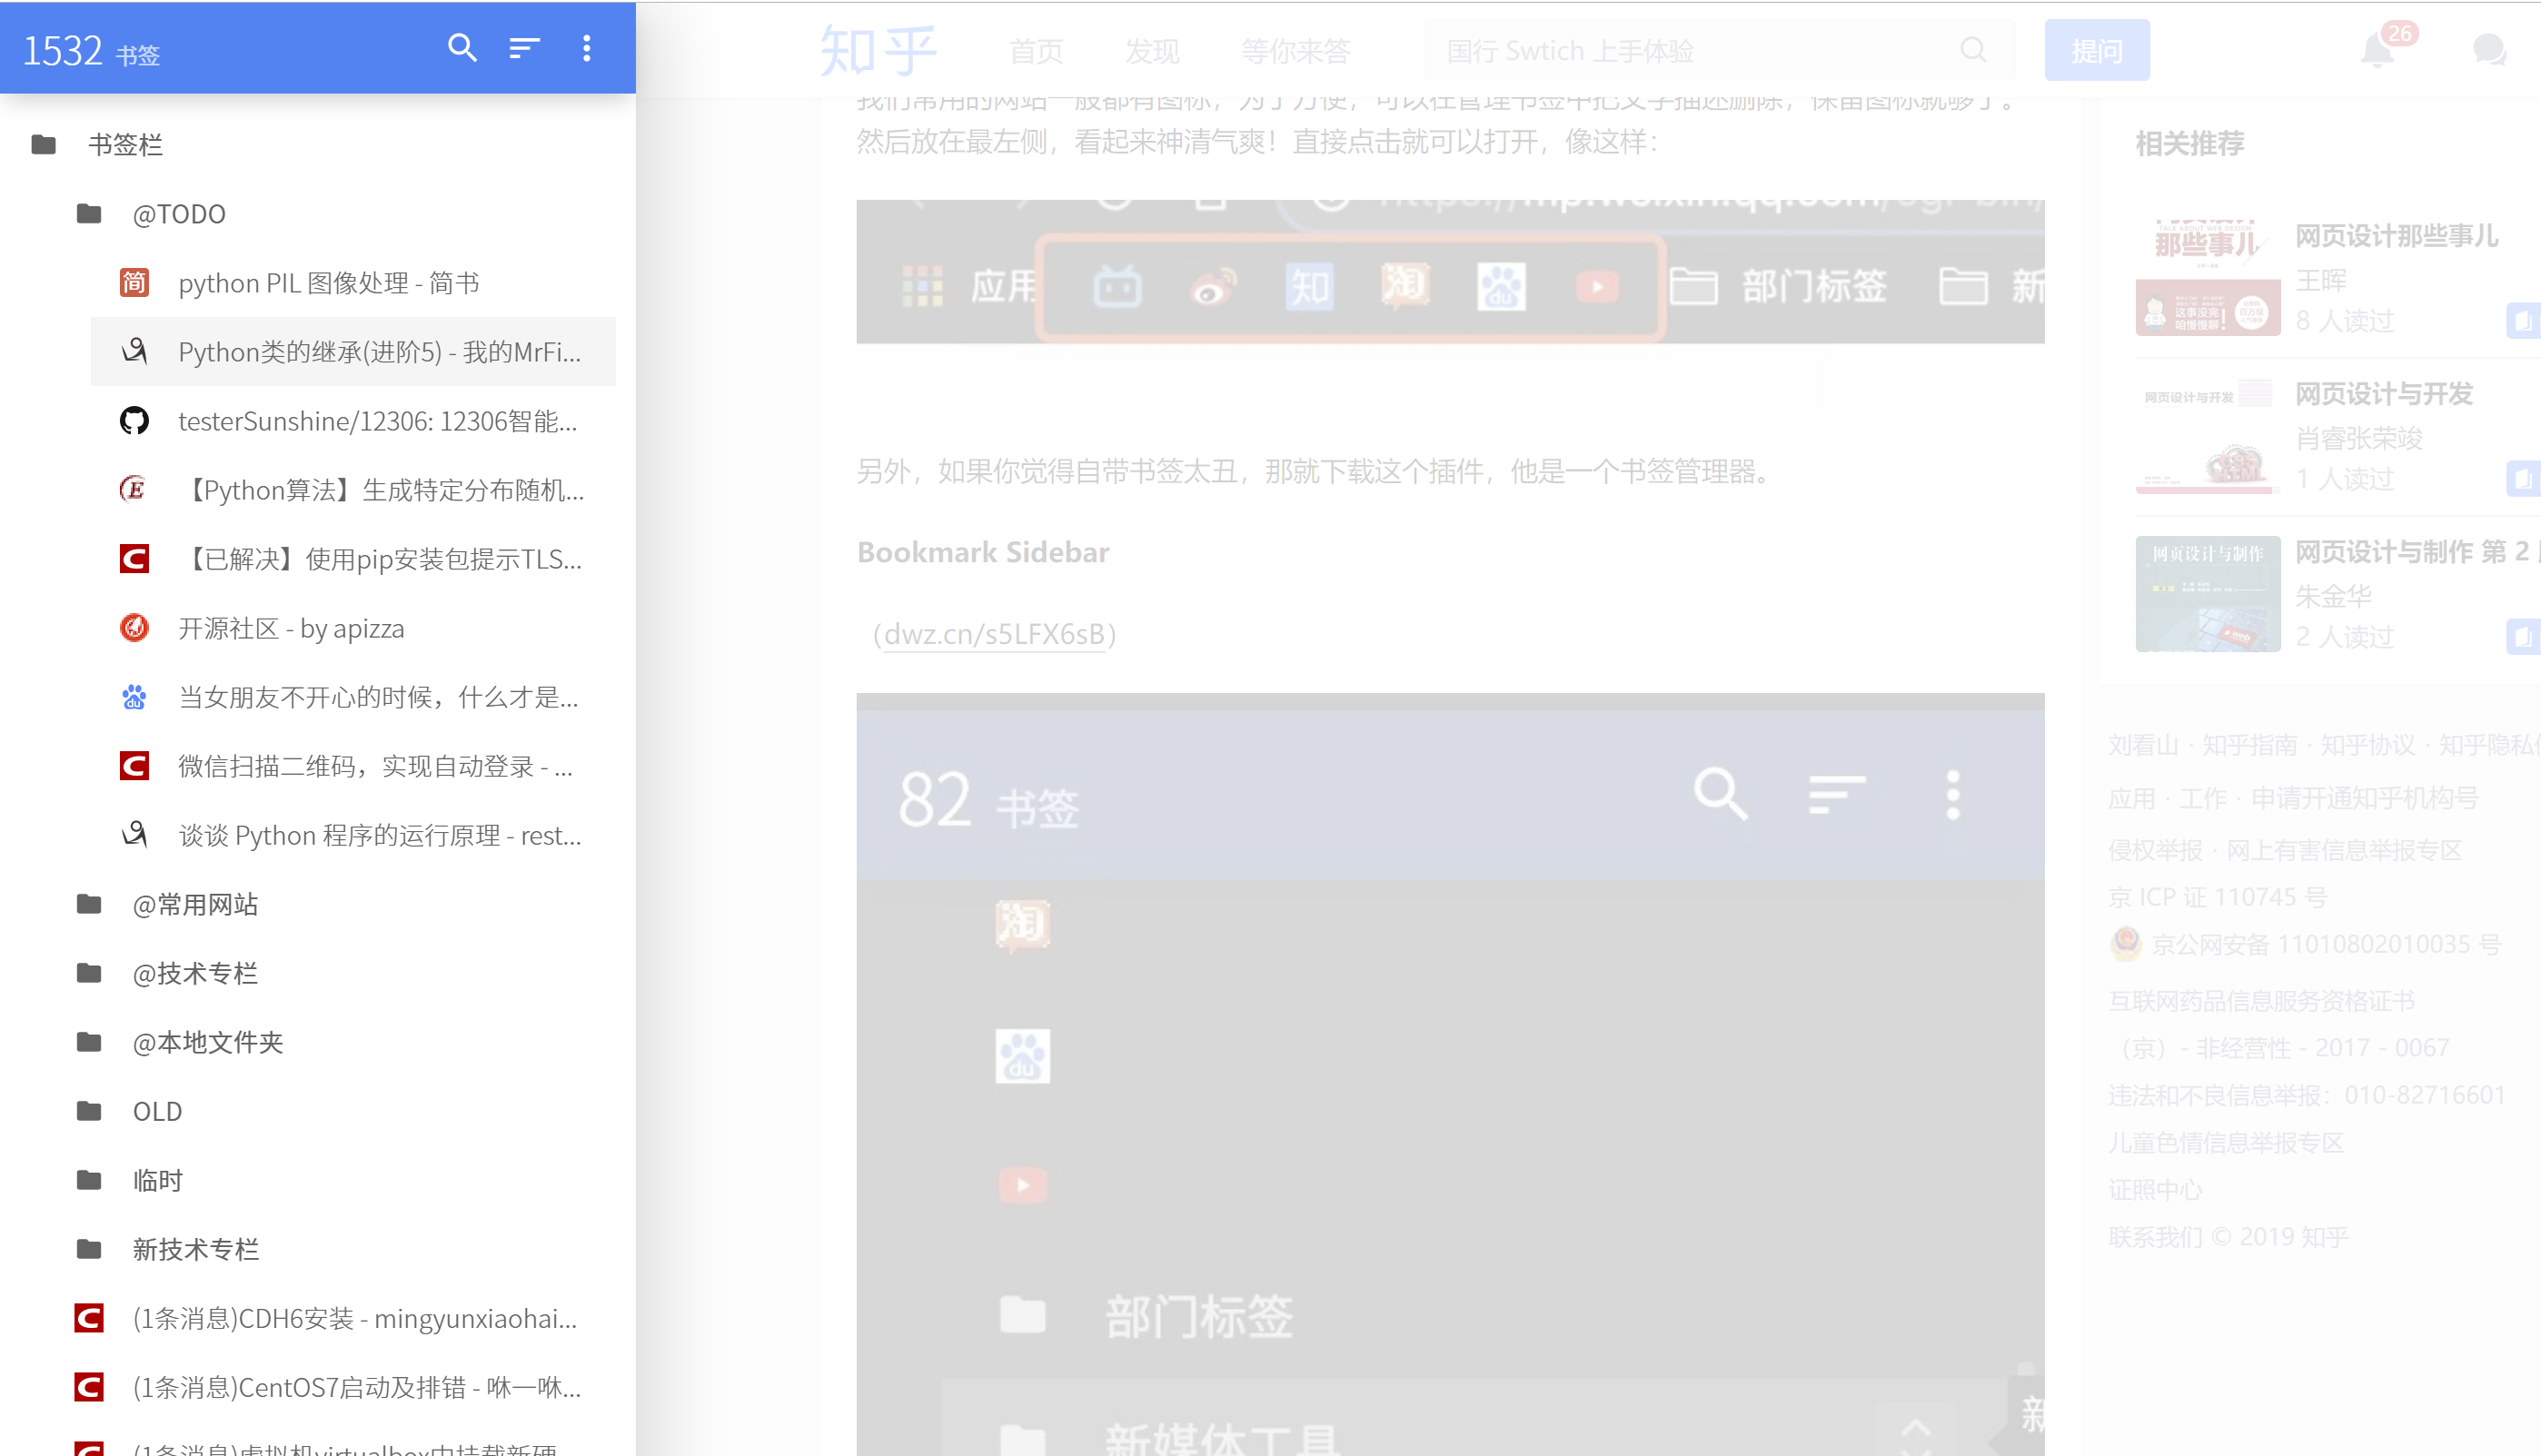This screenshot has width=2541, height=1456.
Task: Click Baidu paw favicon in sidebar
Action: (134, 697)
